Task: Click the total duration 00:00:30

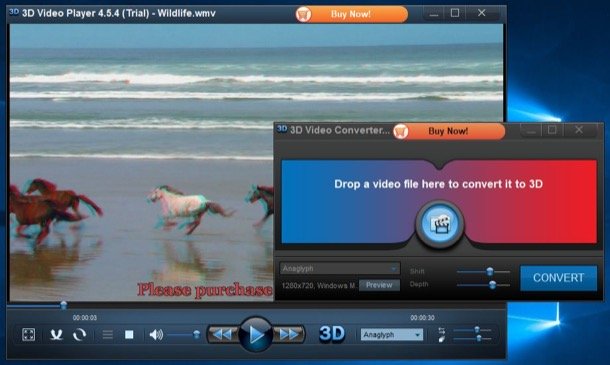Action: tap(422, 318)
